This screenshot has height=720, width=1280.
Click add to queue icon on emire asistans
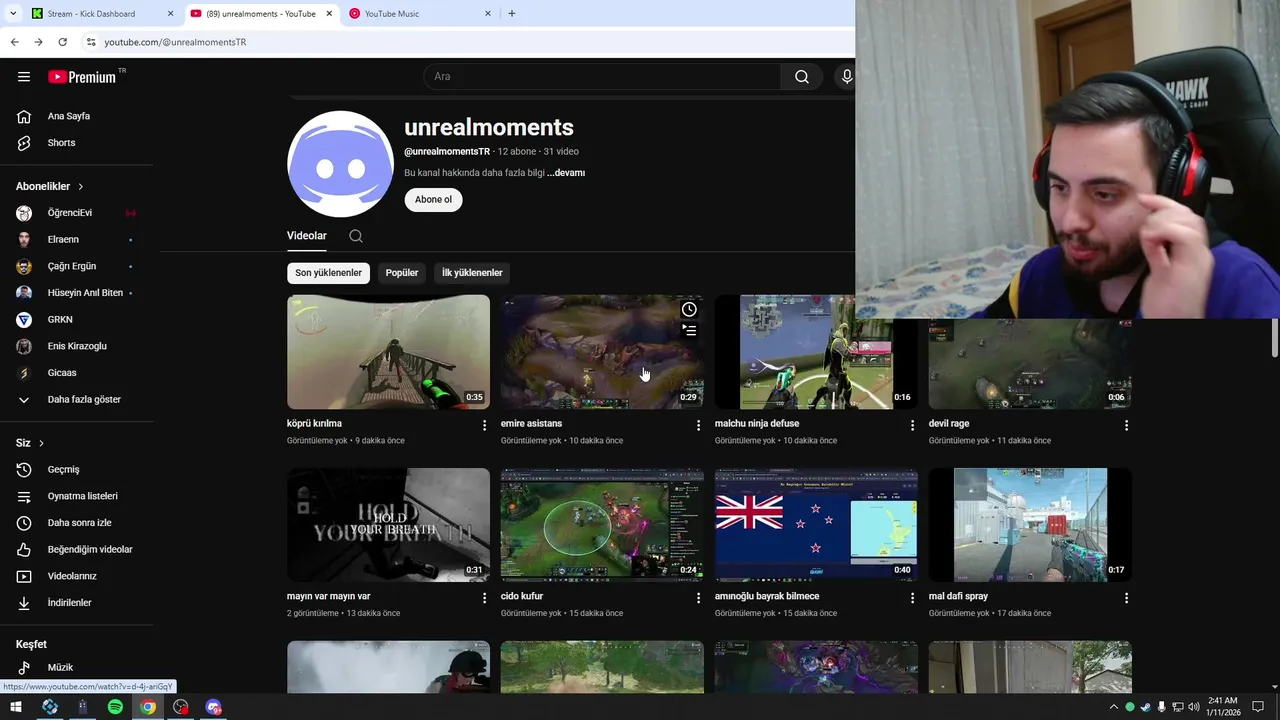click(x=689, y=330)
